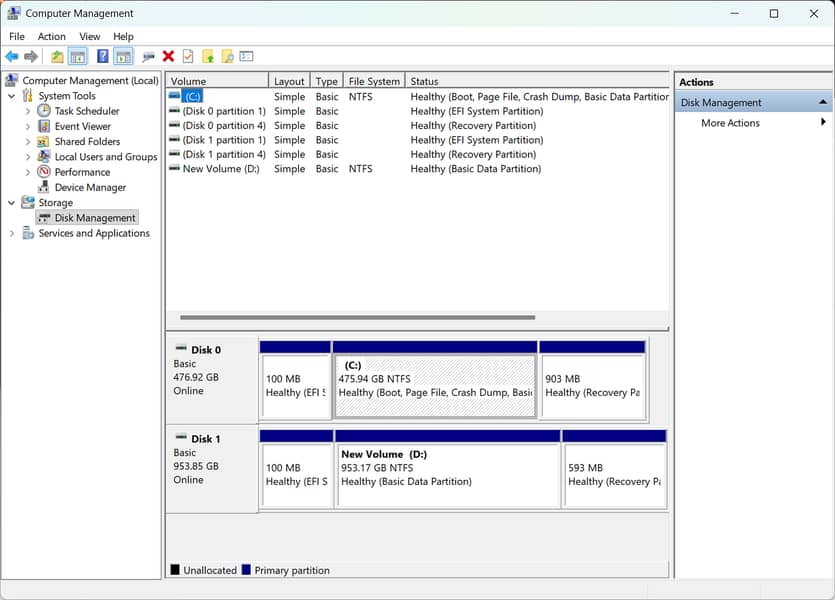Image resolution: width=835 pixels, height=600 pixels.
Task: Click the Up one level folder icon
Action: click(57, 57)
